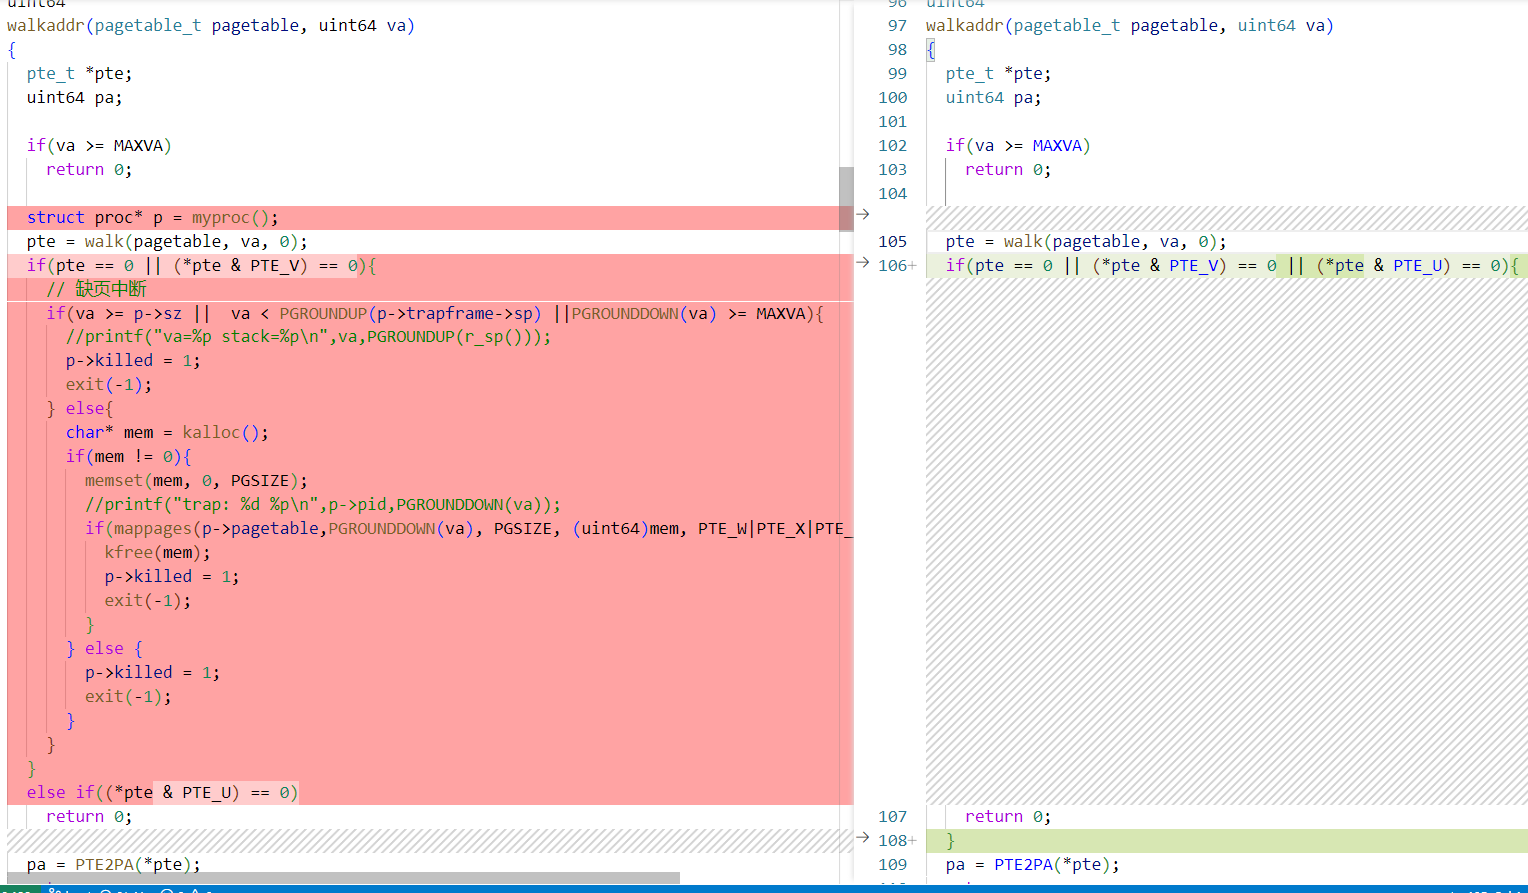Viewport: 1528px width, 893px height.
Task: Click line number 104 in right gutter
Action: click(893, 194)
